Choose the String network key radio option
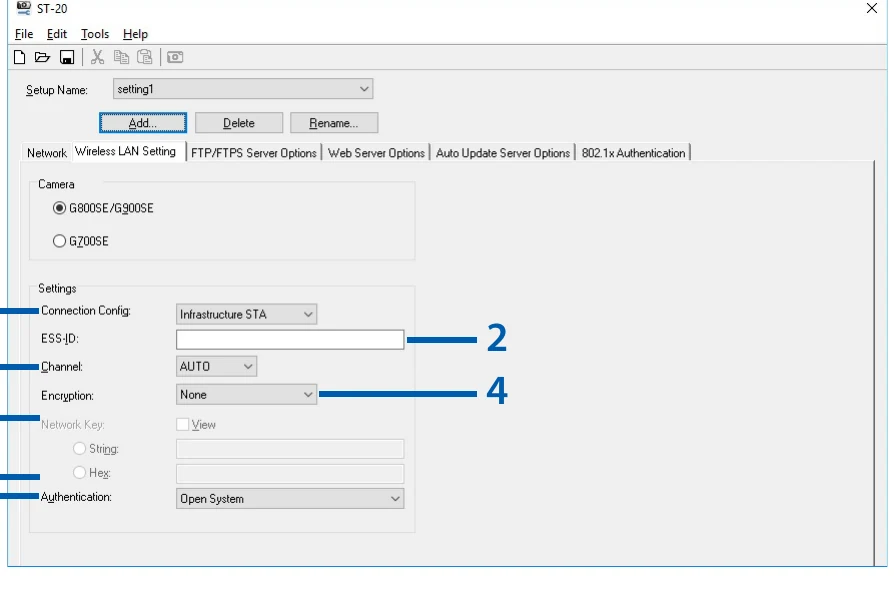This screenshot has width=894, height=597. [79, 449]
